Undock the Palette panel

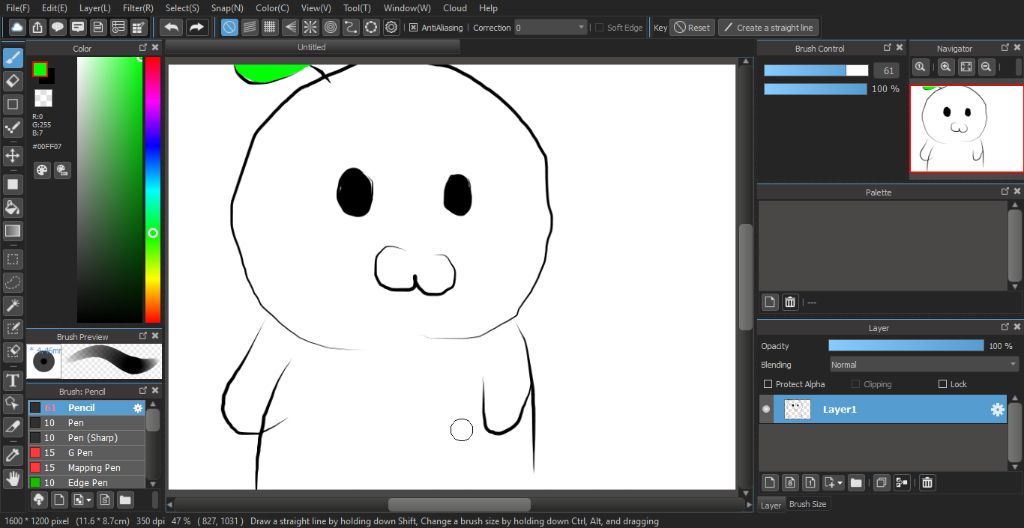pyautogui.click(x=1004, y=191)
